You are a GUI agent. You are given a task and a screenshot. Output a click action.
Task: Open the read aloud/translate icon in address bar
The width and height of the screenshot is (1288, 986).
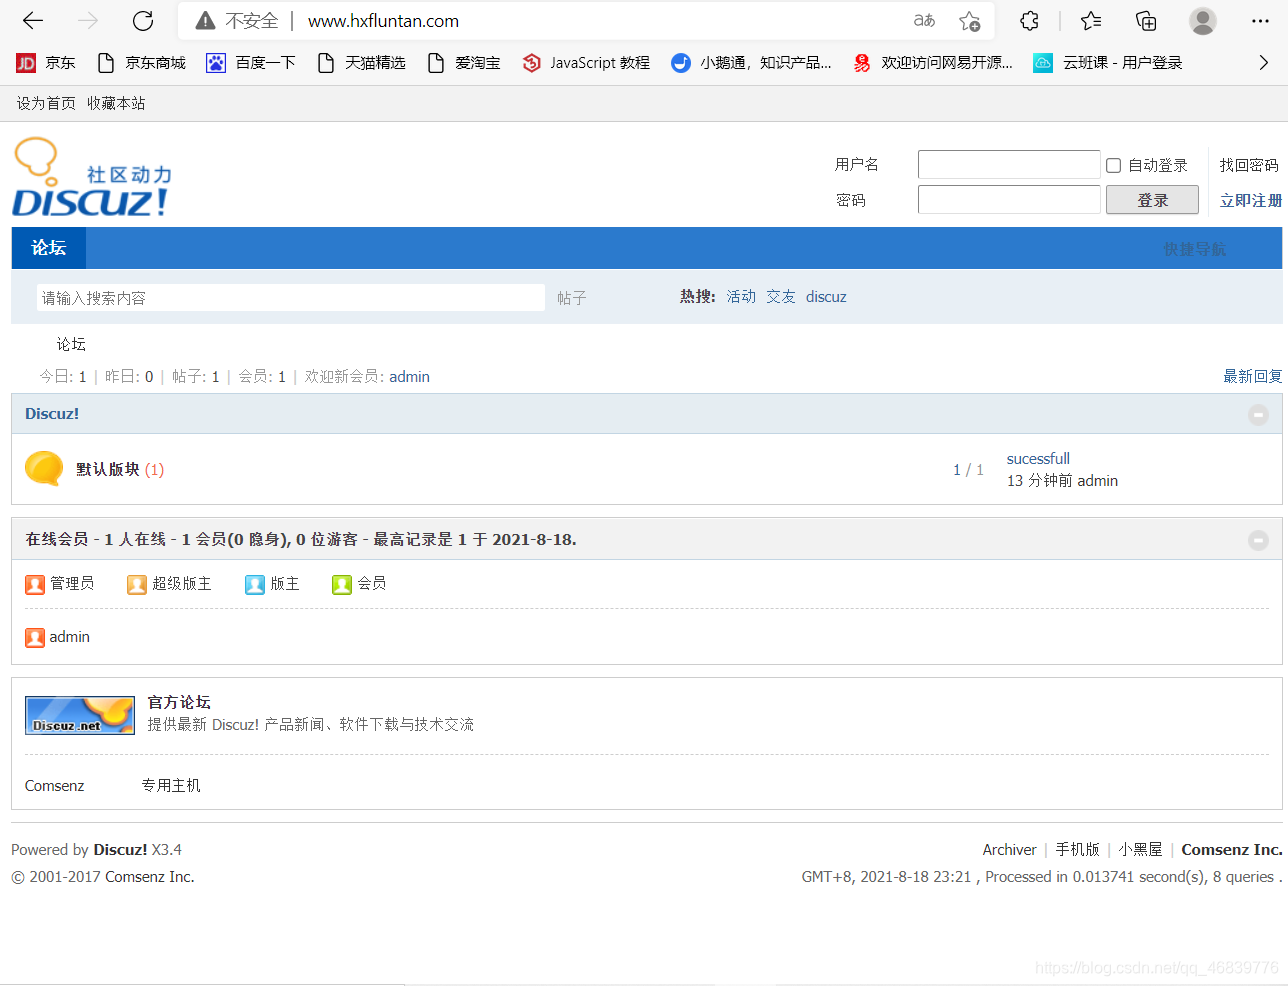924,21
